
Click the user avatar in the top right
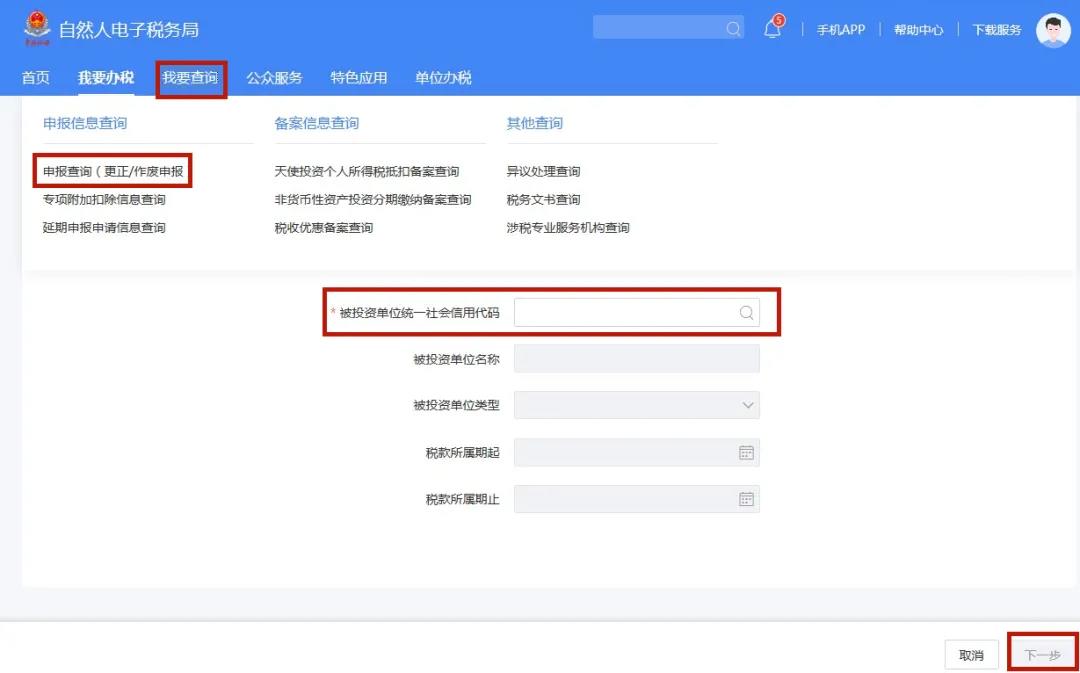click(1052, 29)
